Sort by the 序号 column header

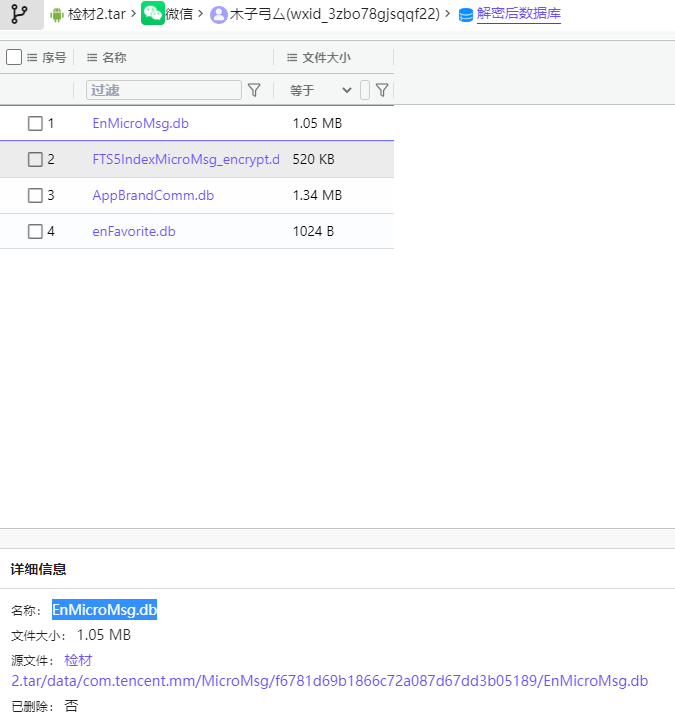pos(54,58)
